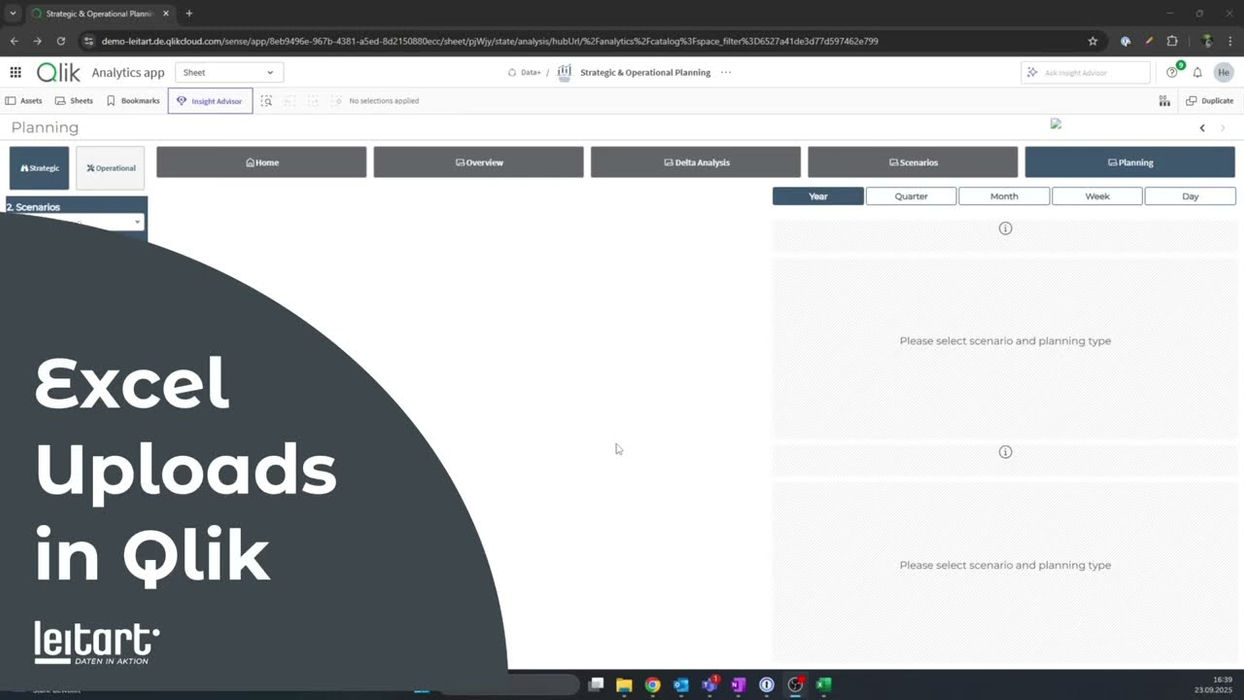Go to the next sheet arrow

[1222, 128]
